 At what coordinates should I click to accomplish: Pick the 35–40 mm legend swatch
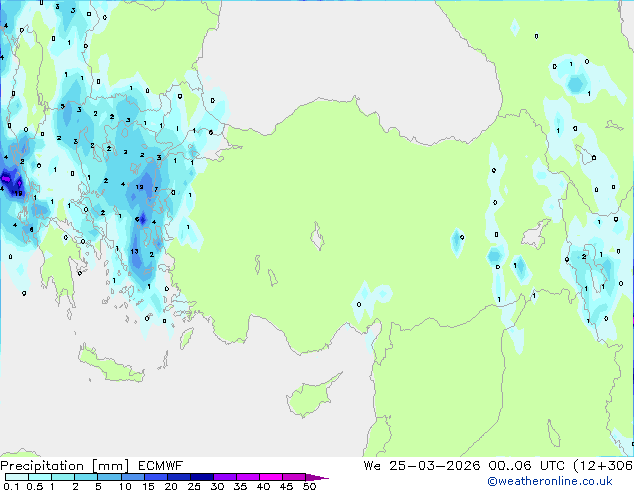coord(247,477)
